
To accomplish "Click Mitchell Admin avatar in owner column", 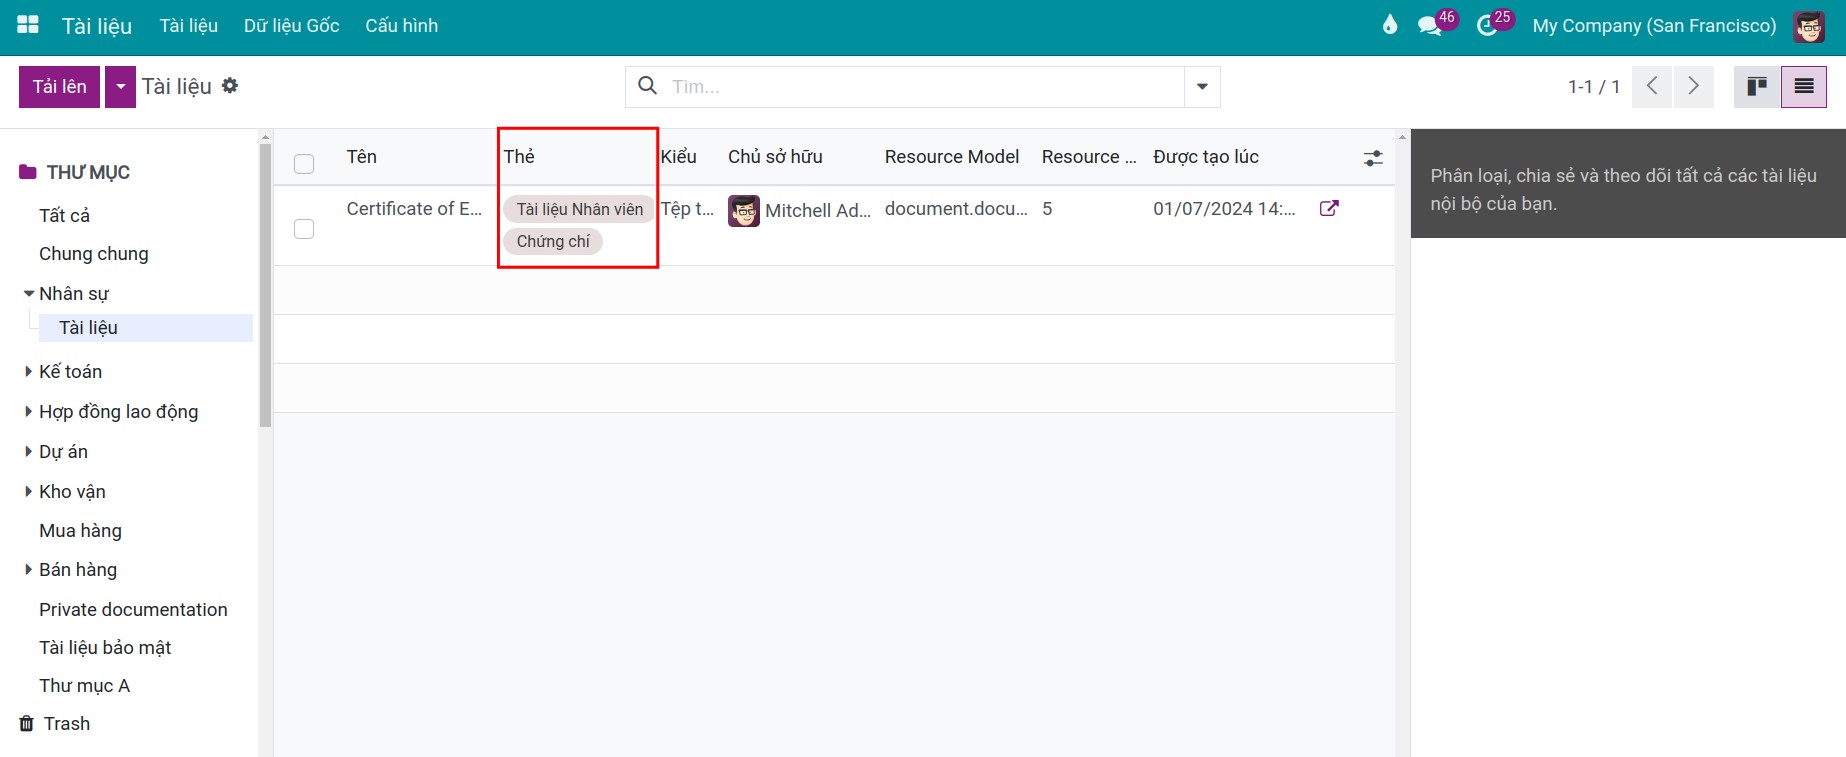I will click(x=744, y=210).
